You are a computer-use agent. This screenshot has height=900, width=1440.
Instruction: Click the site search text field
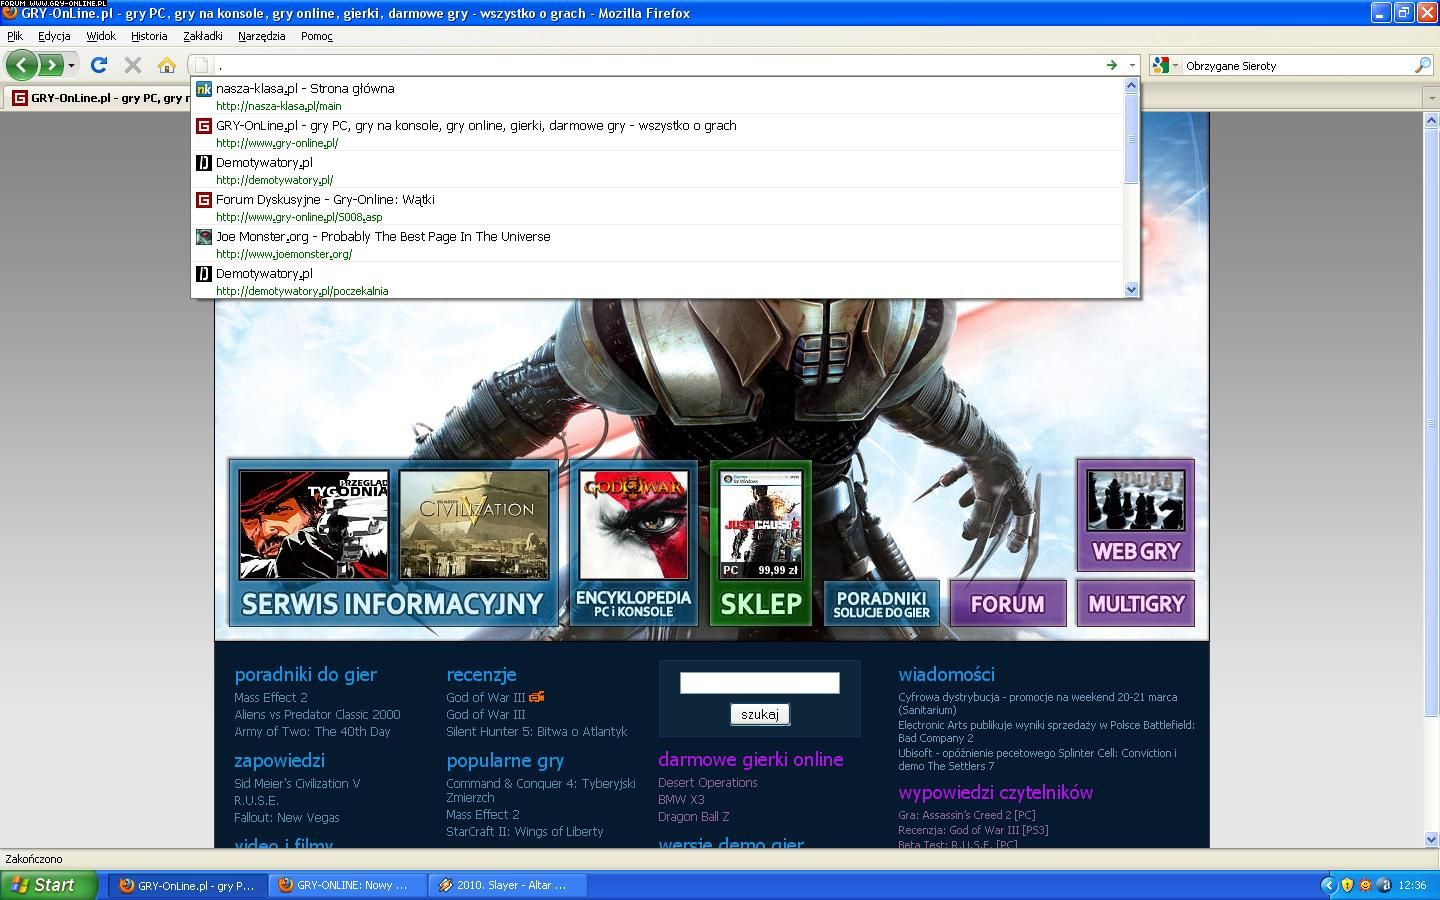[x=760, y=683]
